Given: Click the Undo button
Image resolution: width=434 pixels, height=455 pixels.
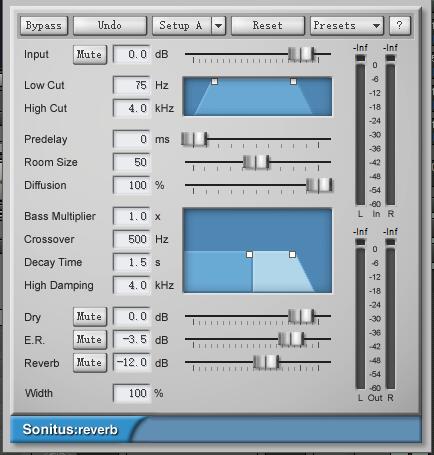Looking at the screenshot, I should 110,26.
